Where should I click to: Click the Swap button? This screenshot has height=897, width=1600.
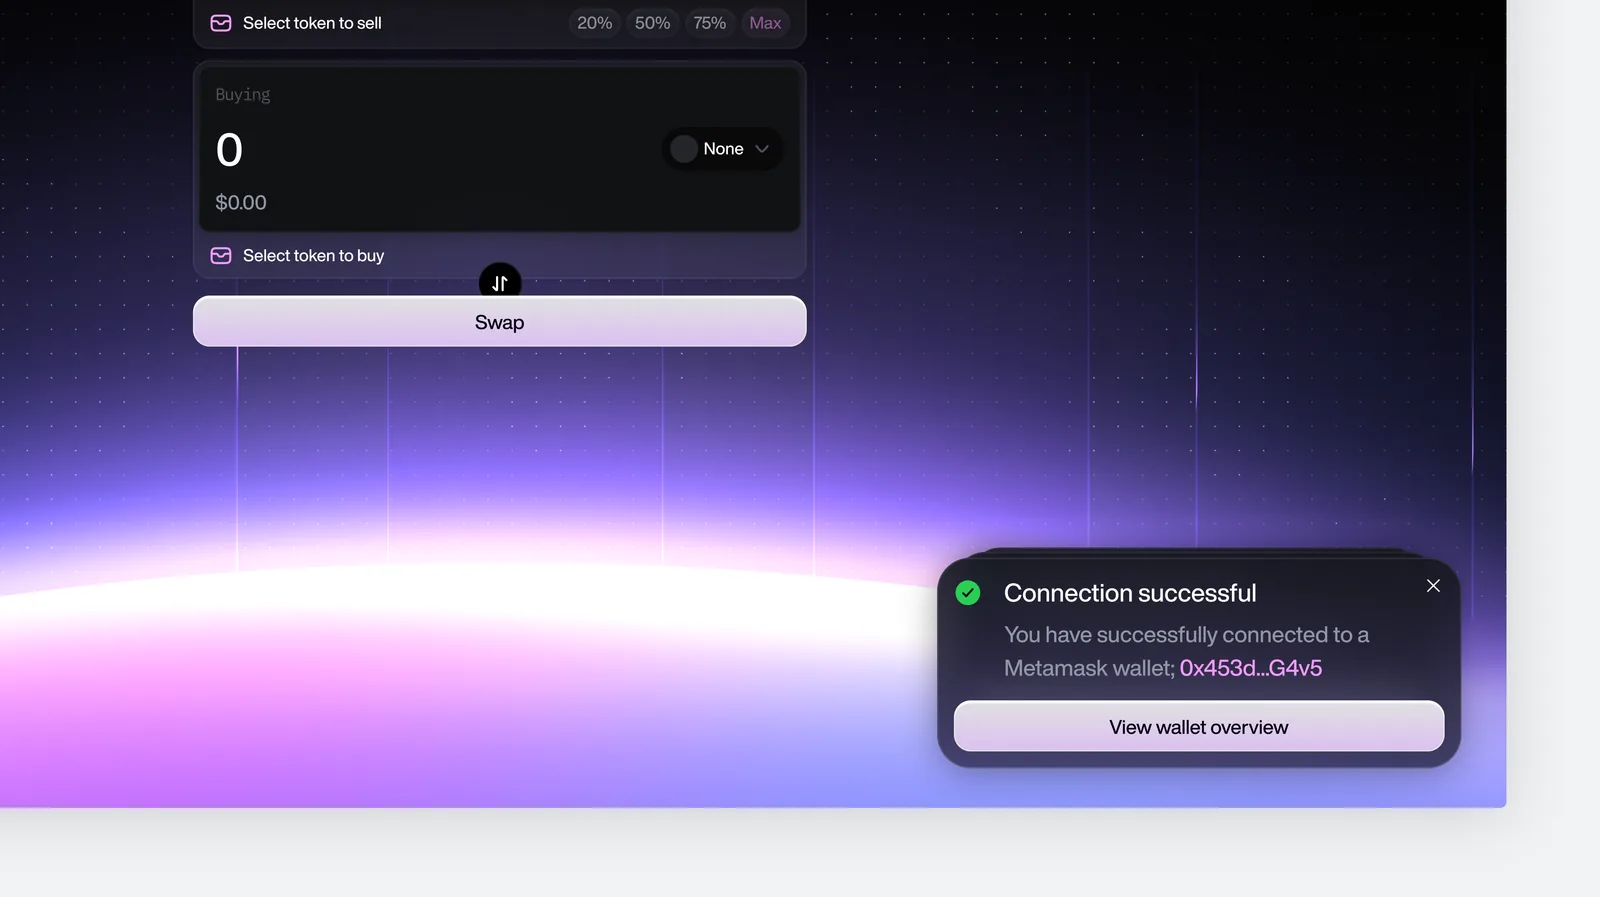click(500, 322)
